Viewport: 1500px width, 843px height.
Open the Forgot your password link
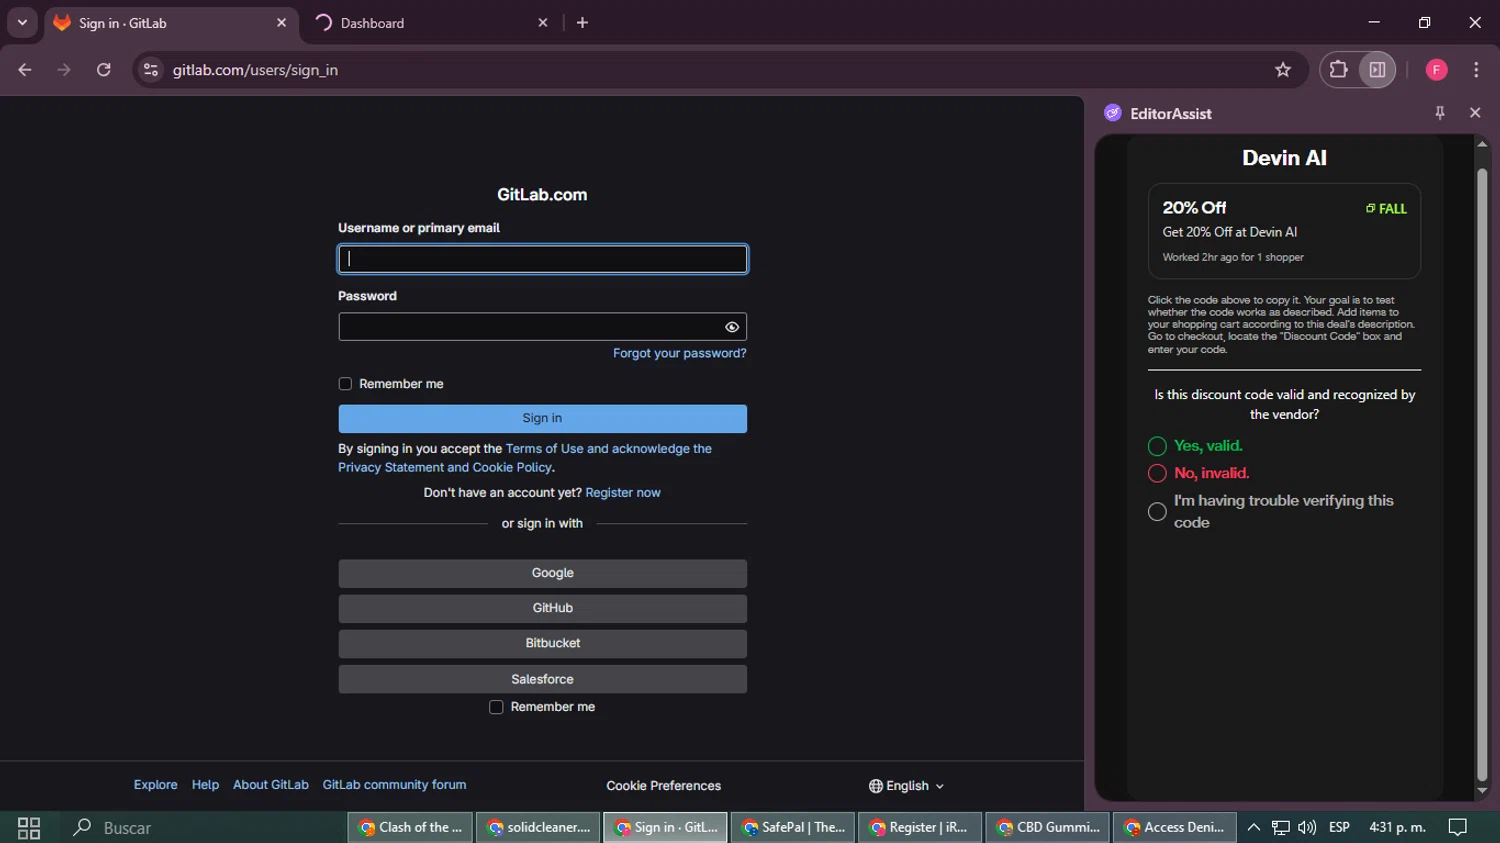click(x=679, y=353)
